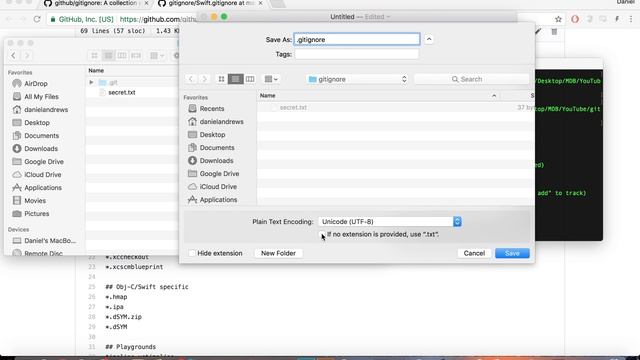Open Plain Text Encoding dropdown
The height and width of the screenshot is (360, 640).
390,222
